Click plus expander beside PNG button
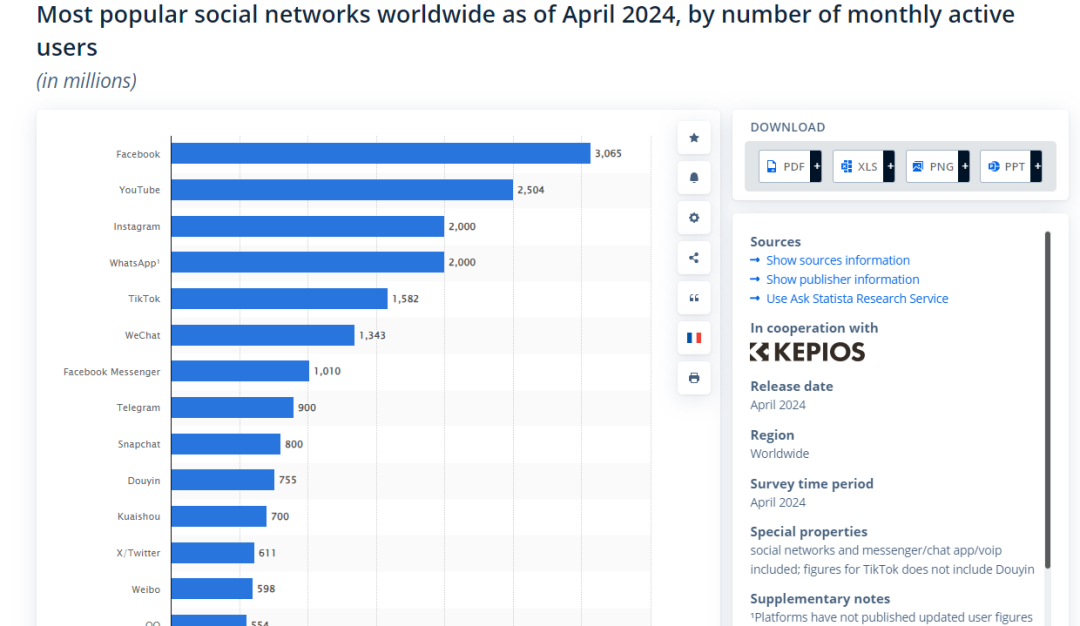Image resolution: width=1080 pixels, height=626 pixels. (964, 167)
